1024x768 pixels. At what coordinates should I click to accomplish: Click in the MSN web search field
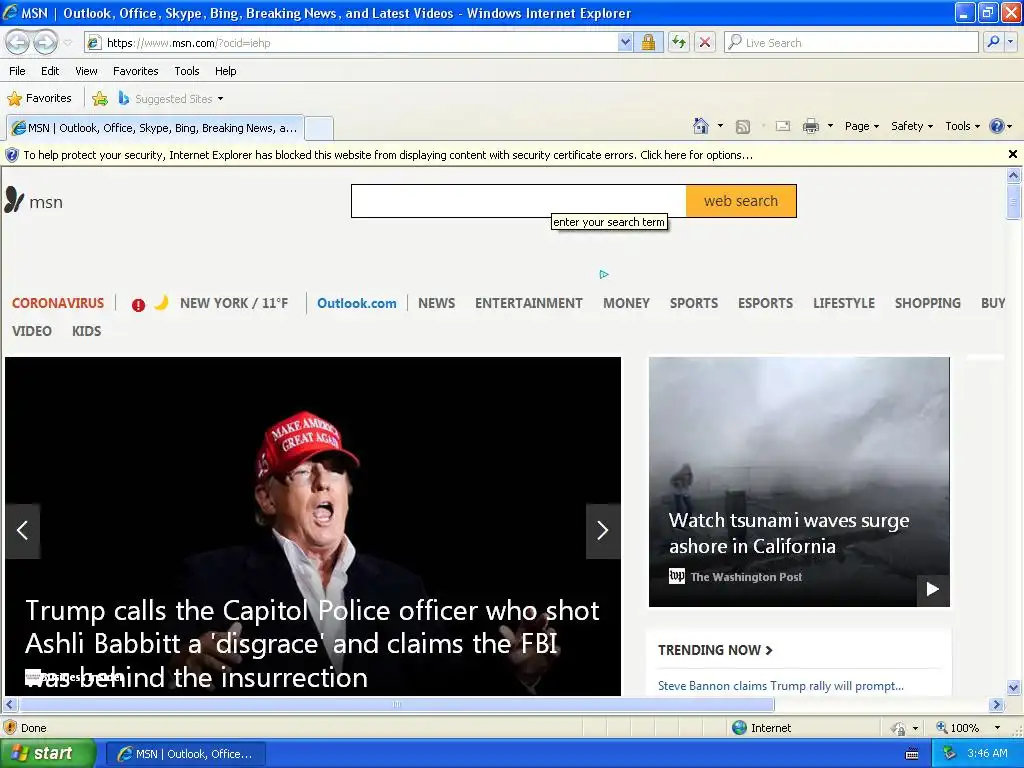[x=519, y=201]
